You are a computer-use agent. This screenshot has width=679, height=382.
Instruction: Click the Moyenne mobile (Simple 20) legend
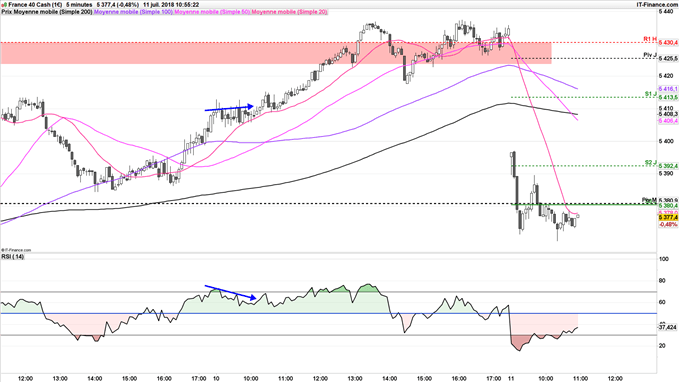tap(289, 12)
